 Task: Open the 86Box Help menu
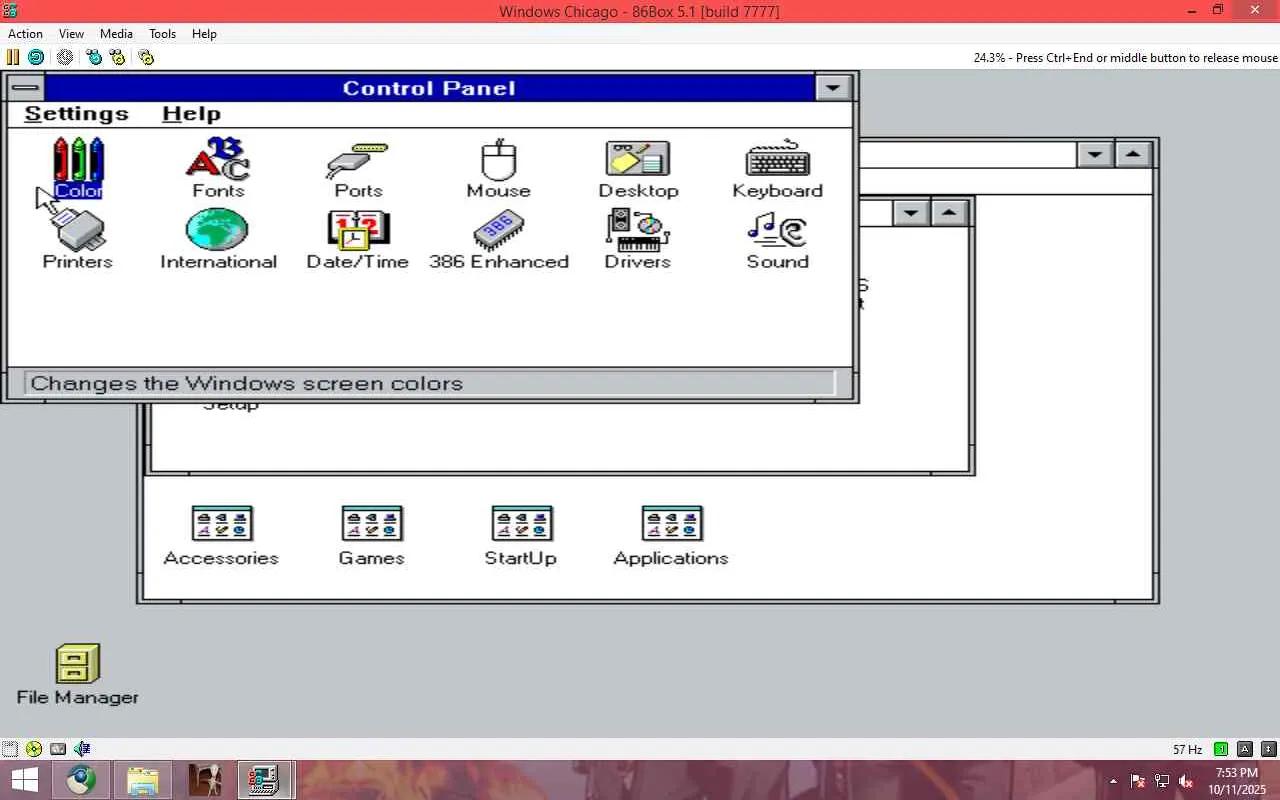(204, 33)
